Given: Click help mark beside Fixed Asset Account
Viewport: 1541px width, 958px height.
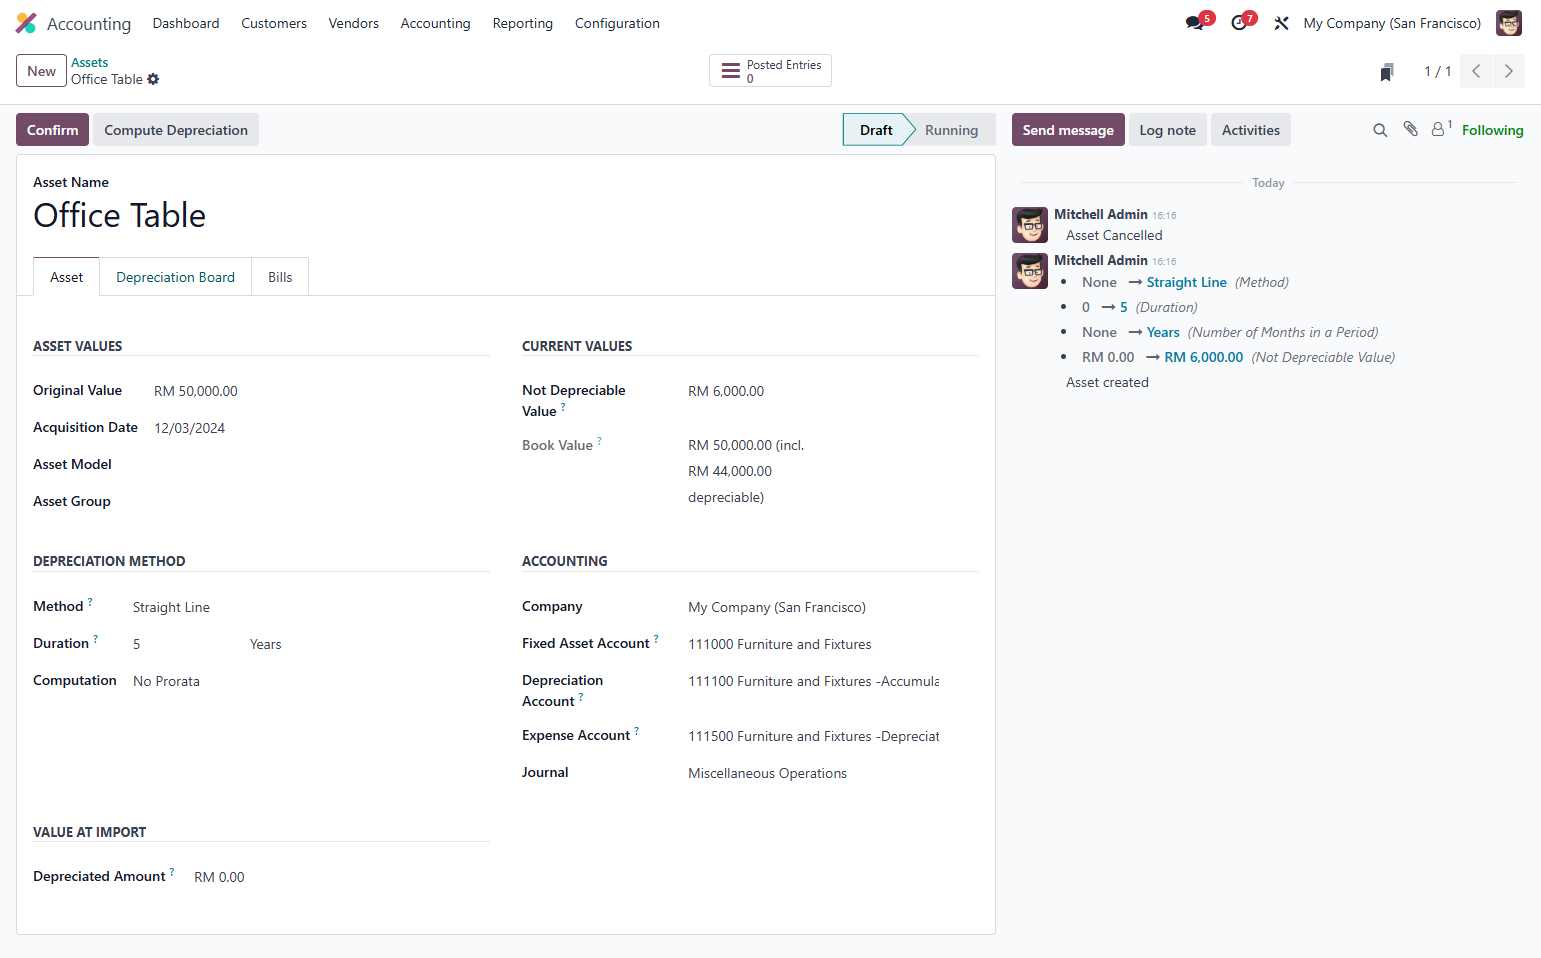Looking at the screenshot, I should 656,639.
